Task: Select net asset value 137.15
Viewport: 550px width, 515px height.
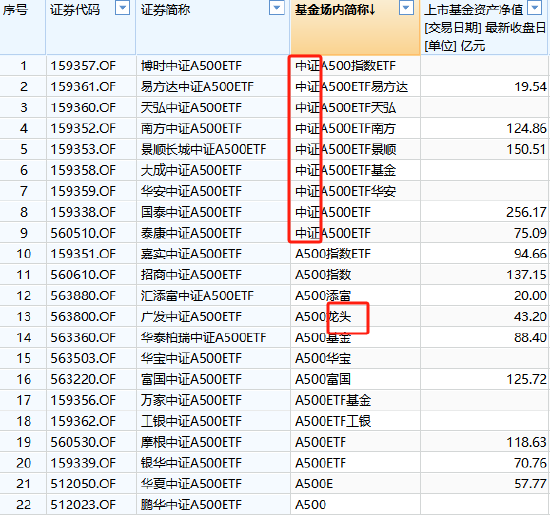Action: tap(526, 275)
